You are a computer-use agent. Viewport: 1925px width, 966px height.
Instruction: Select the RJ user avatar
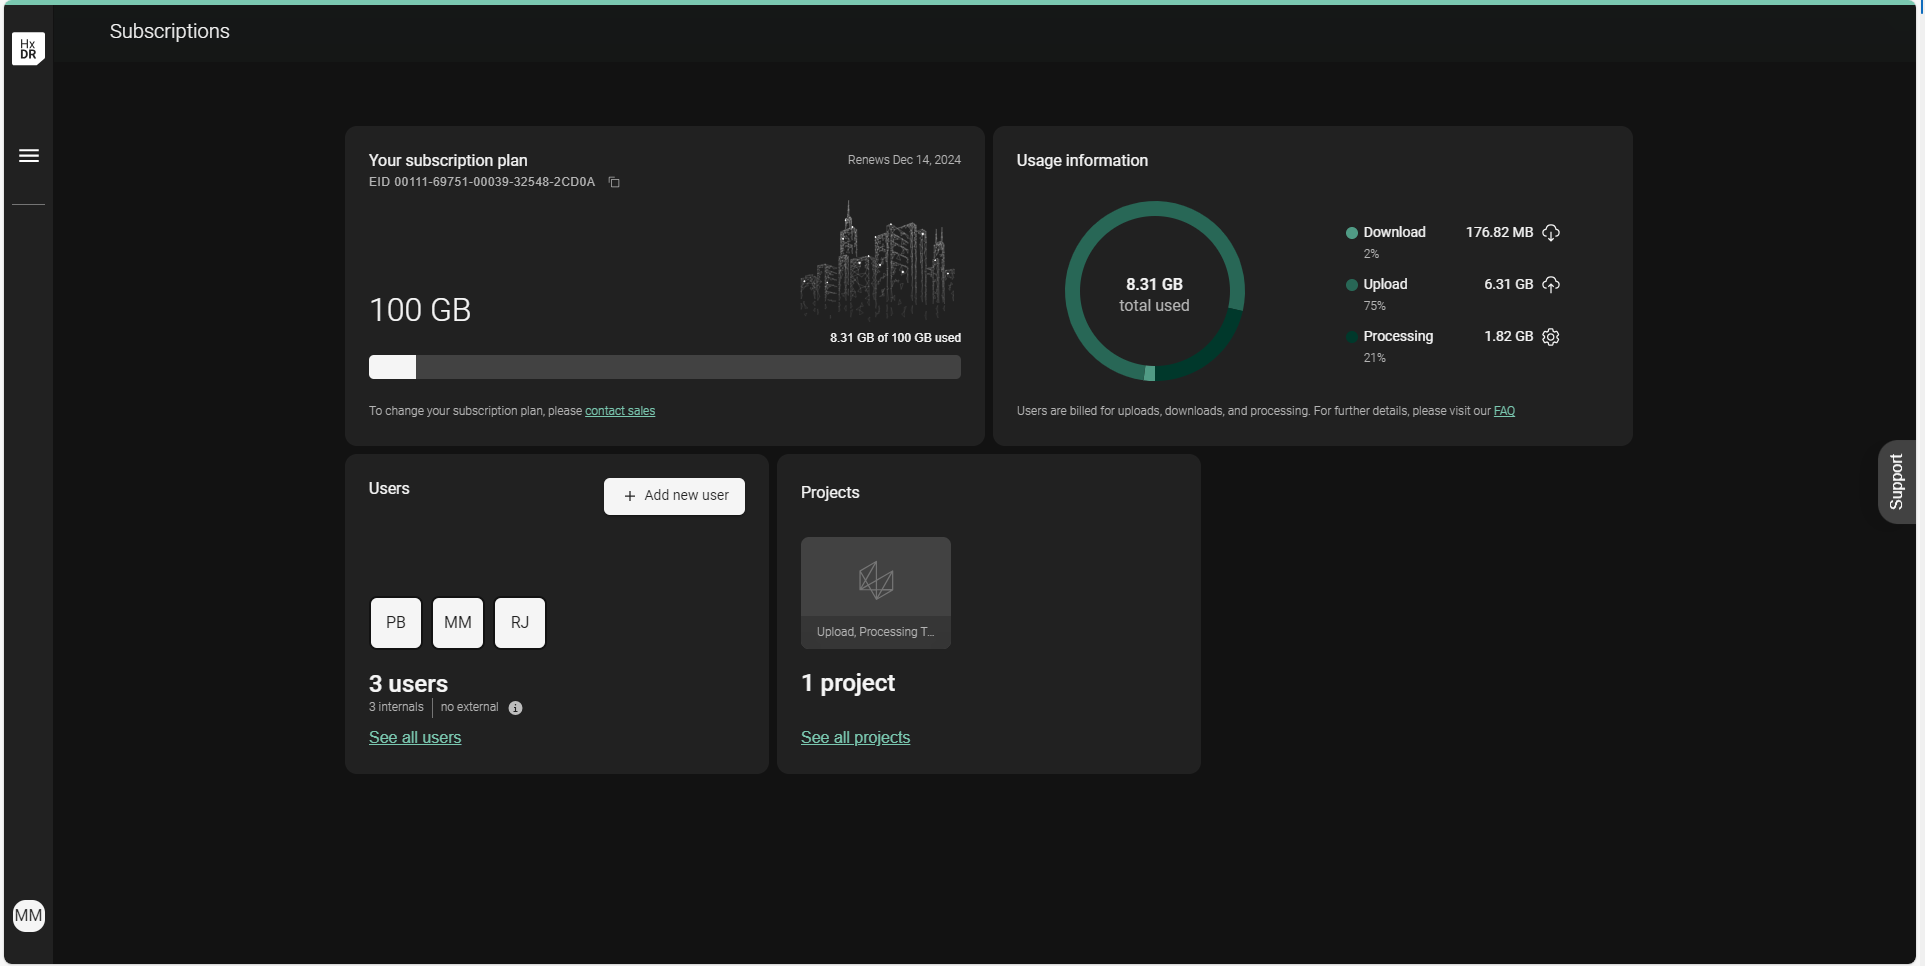pos(520,623)
